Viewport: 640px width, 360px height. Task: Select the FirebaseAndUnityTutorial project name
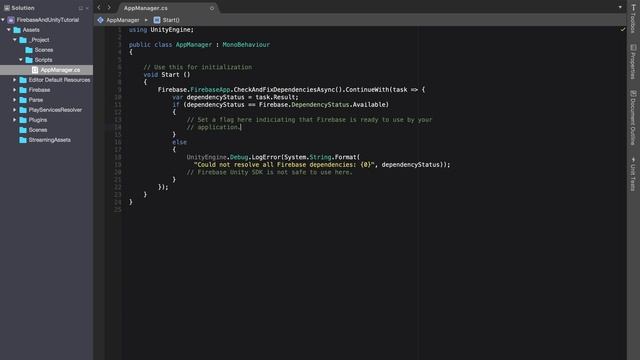[x=48, y=20]
